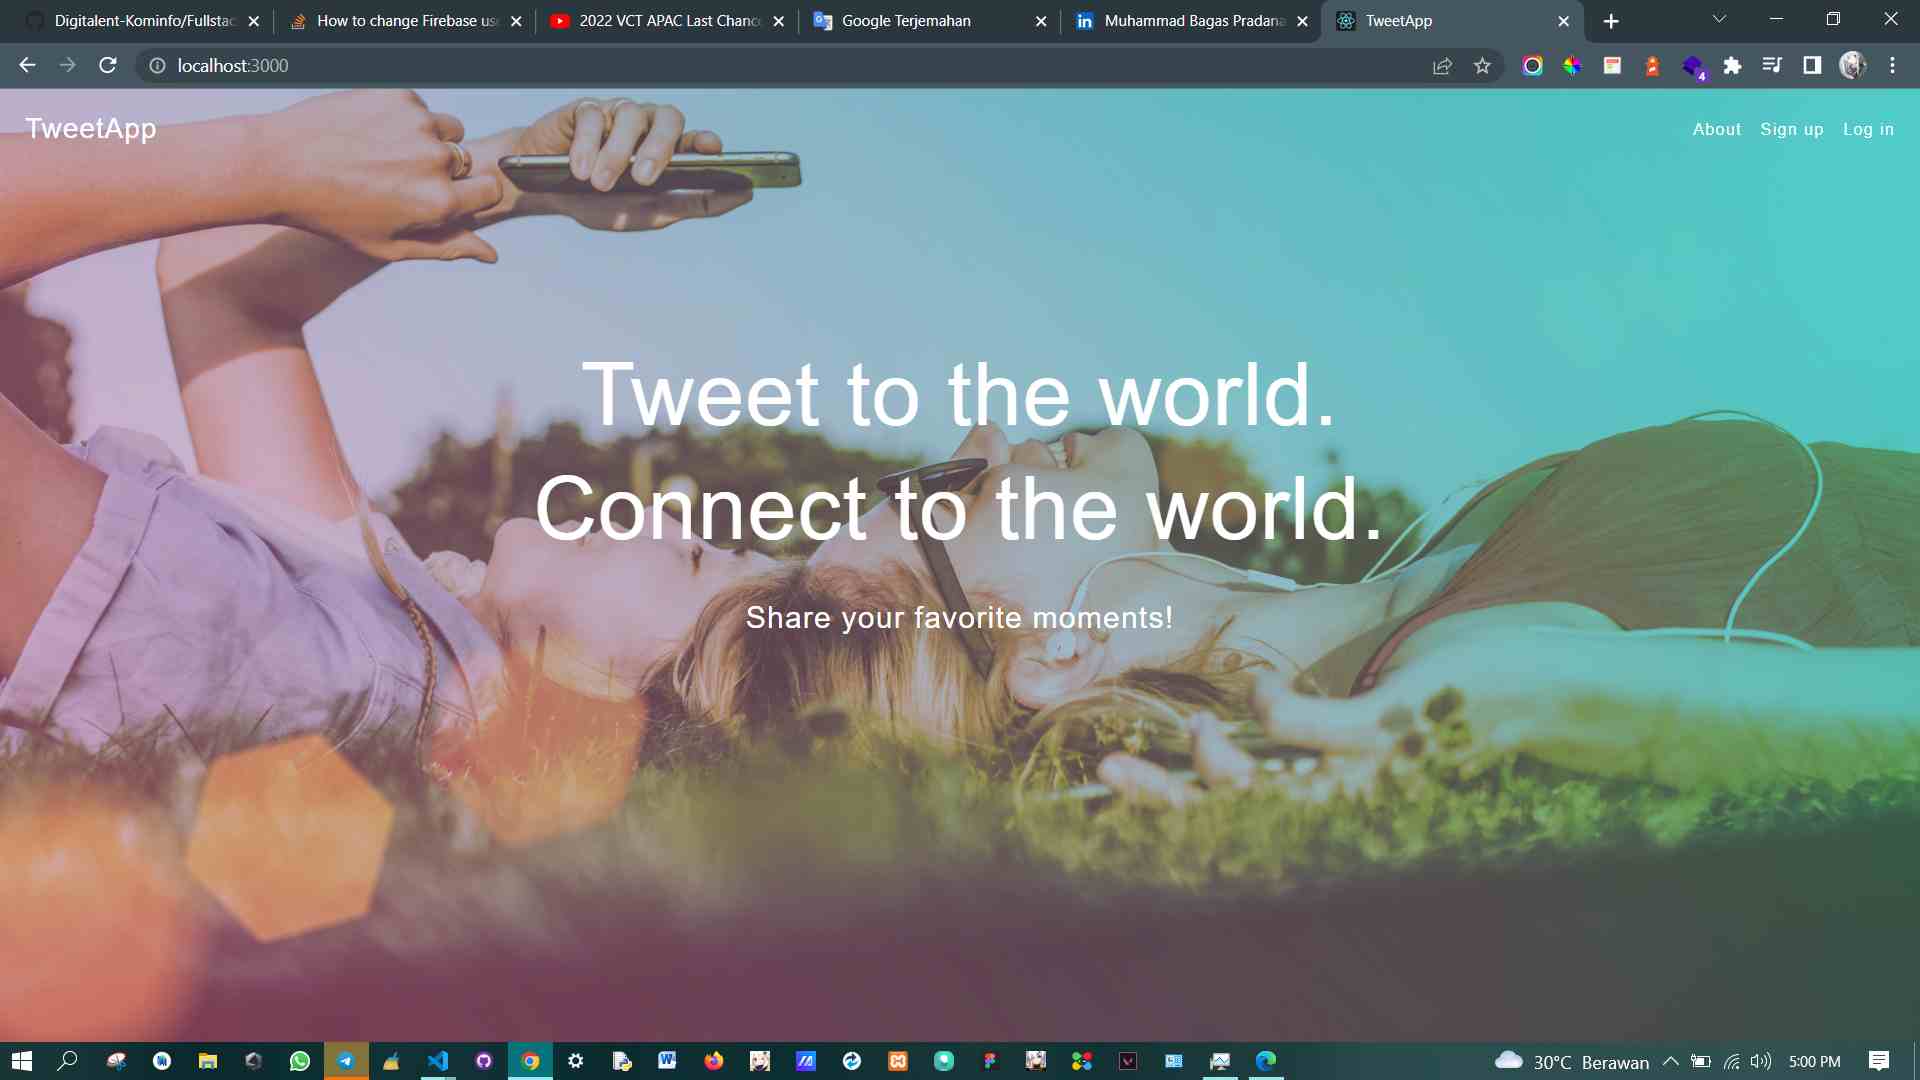Click the rainbow color picker extension icon
Screen dimensions: 1920x1080
click(1572, 66)
